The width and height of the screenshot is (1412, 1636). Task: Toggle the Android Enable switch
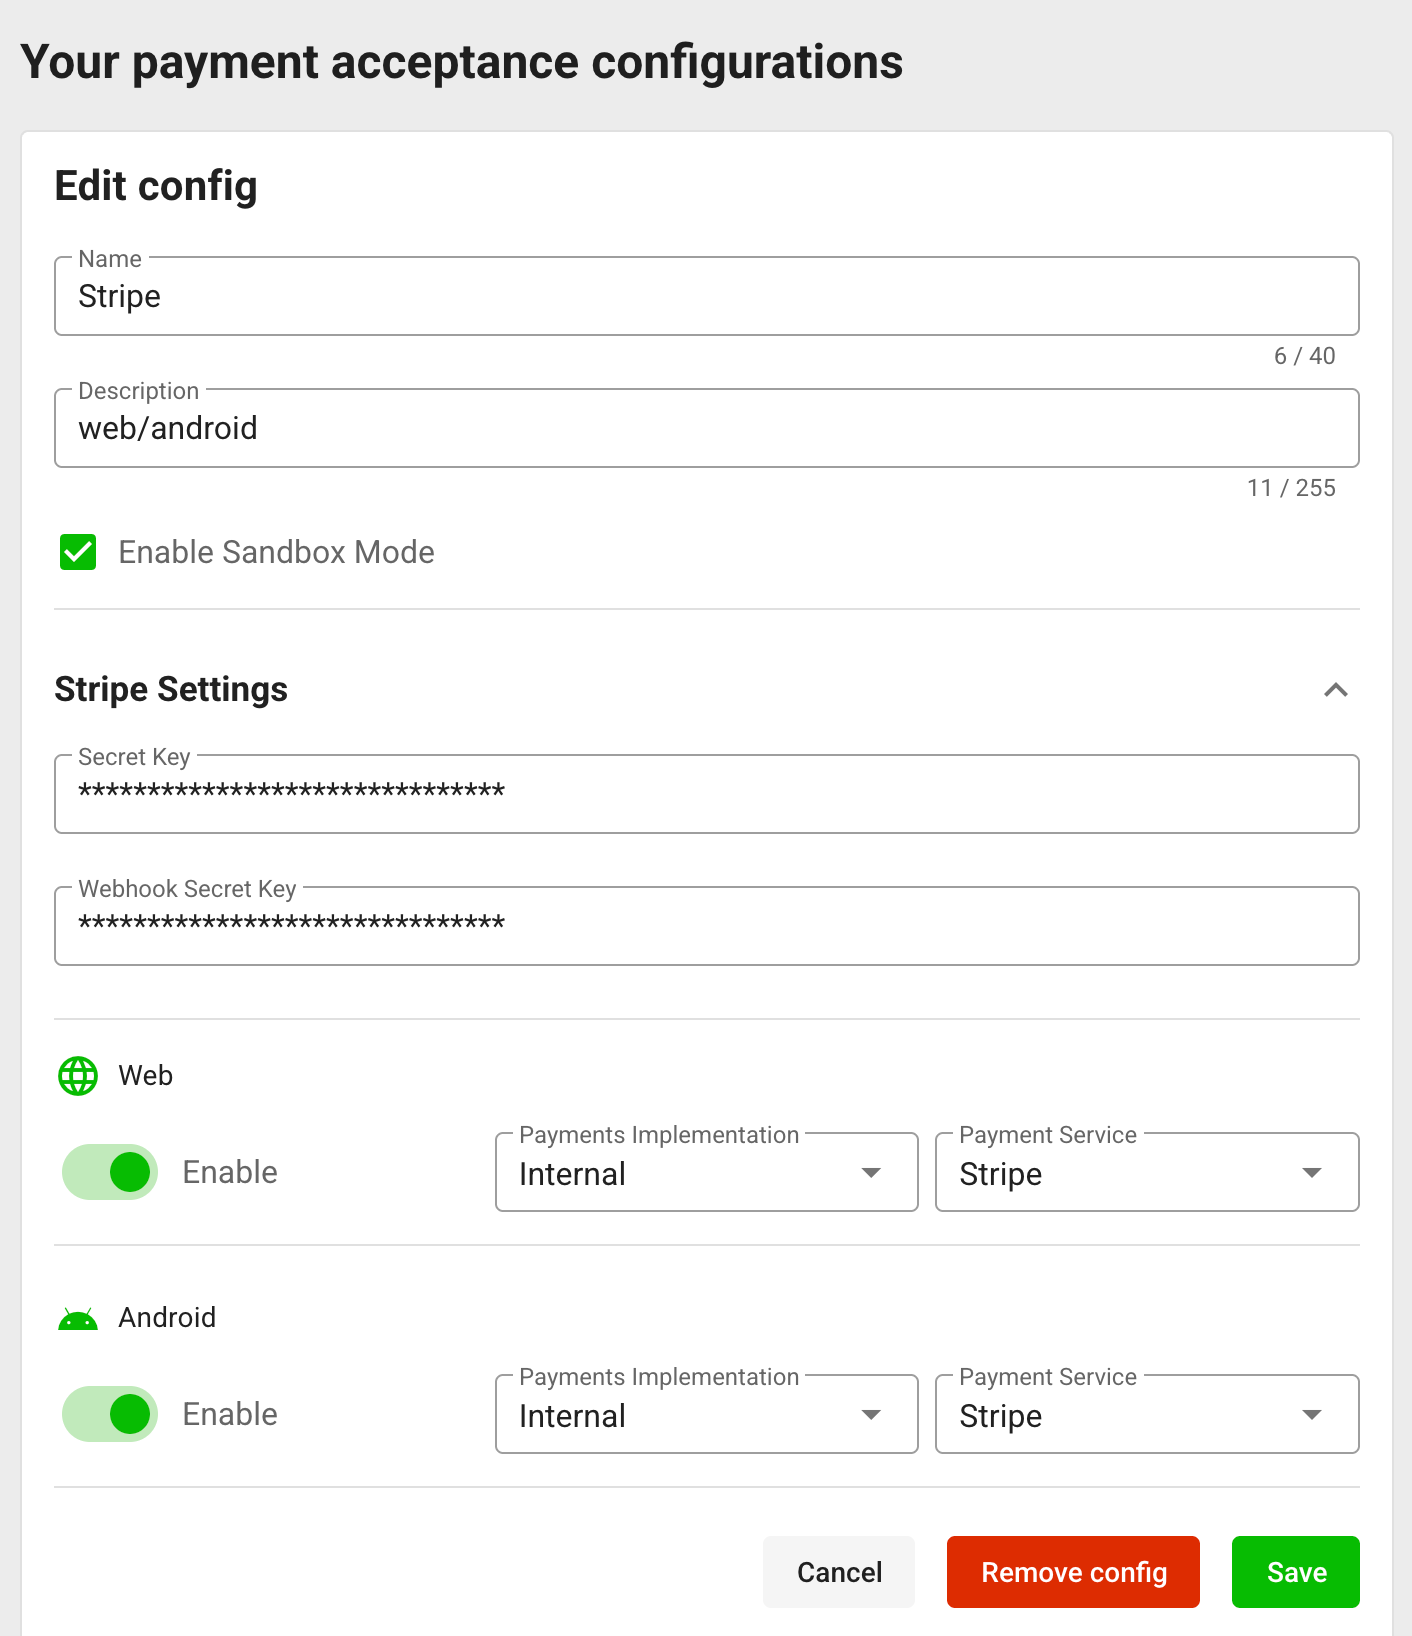click(110, 1414)
